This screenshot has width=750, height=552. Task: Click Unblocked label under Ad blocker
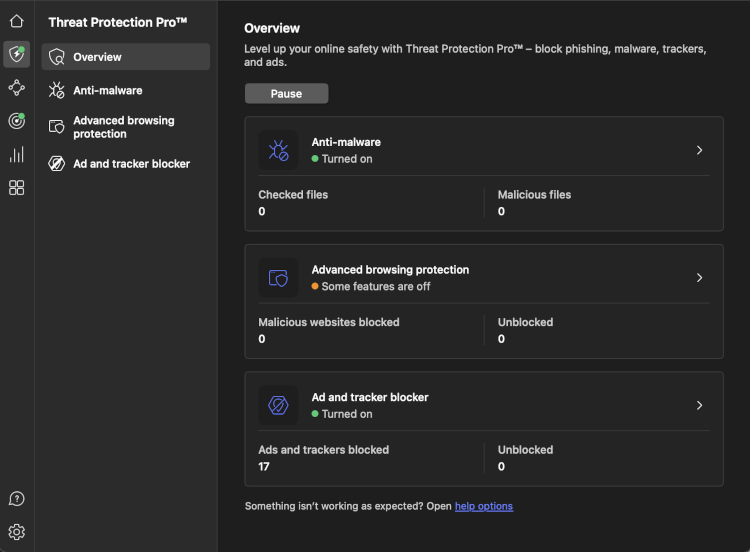526,450
